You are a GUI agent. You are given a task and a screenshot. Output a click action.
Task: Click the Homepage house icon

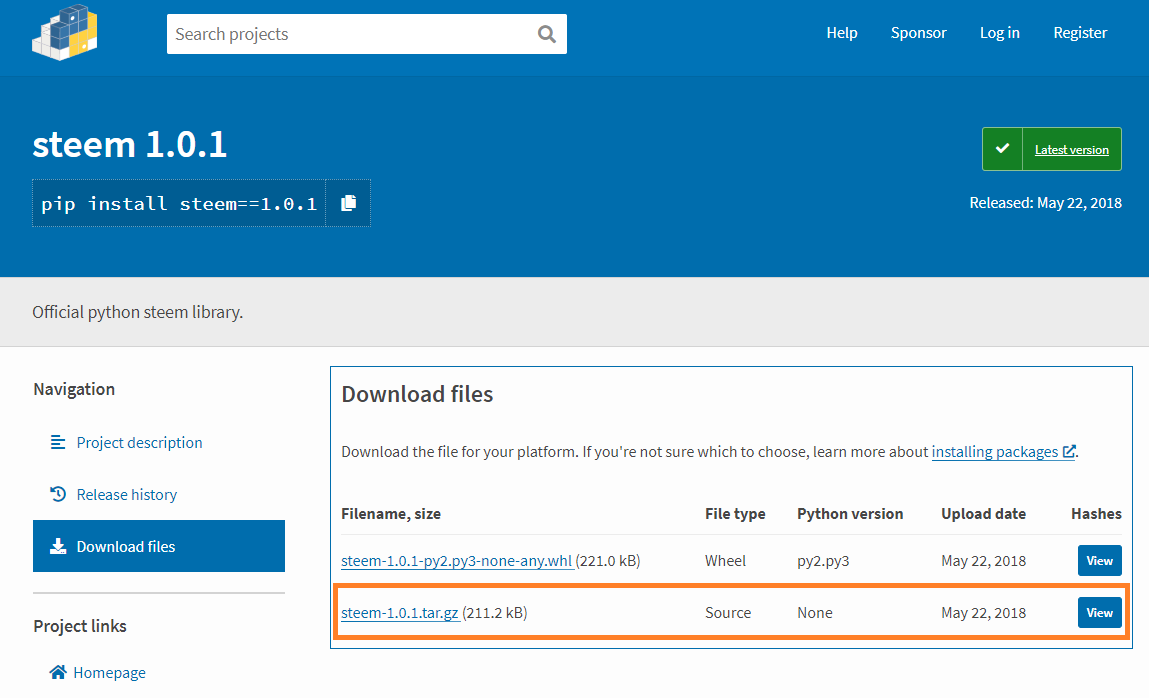pos(58,672)
